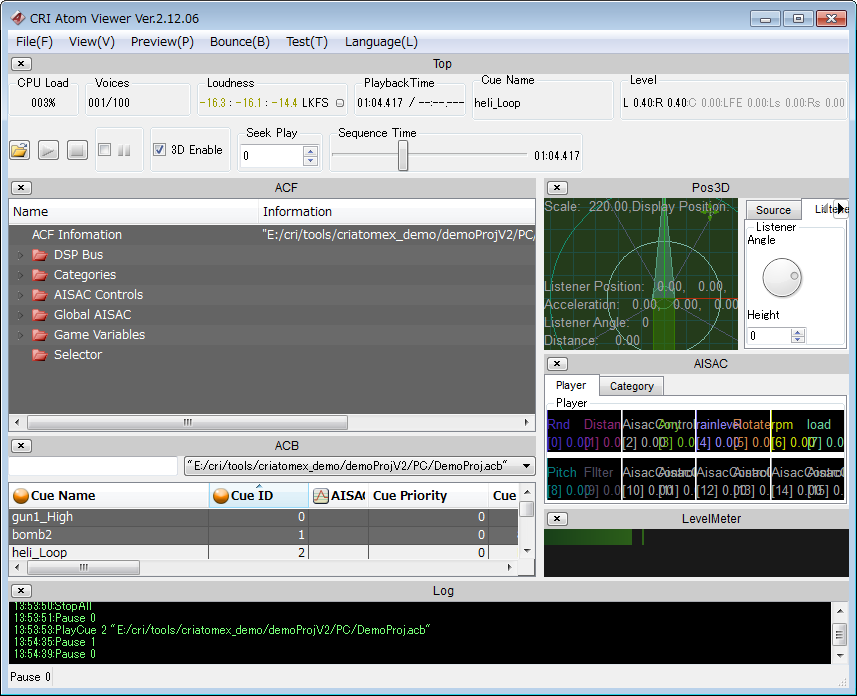The image size is (857, 696).
Task: Toggle the checkbox beside the pause icon
Action: tap(104, 149)
